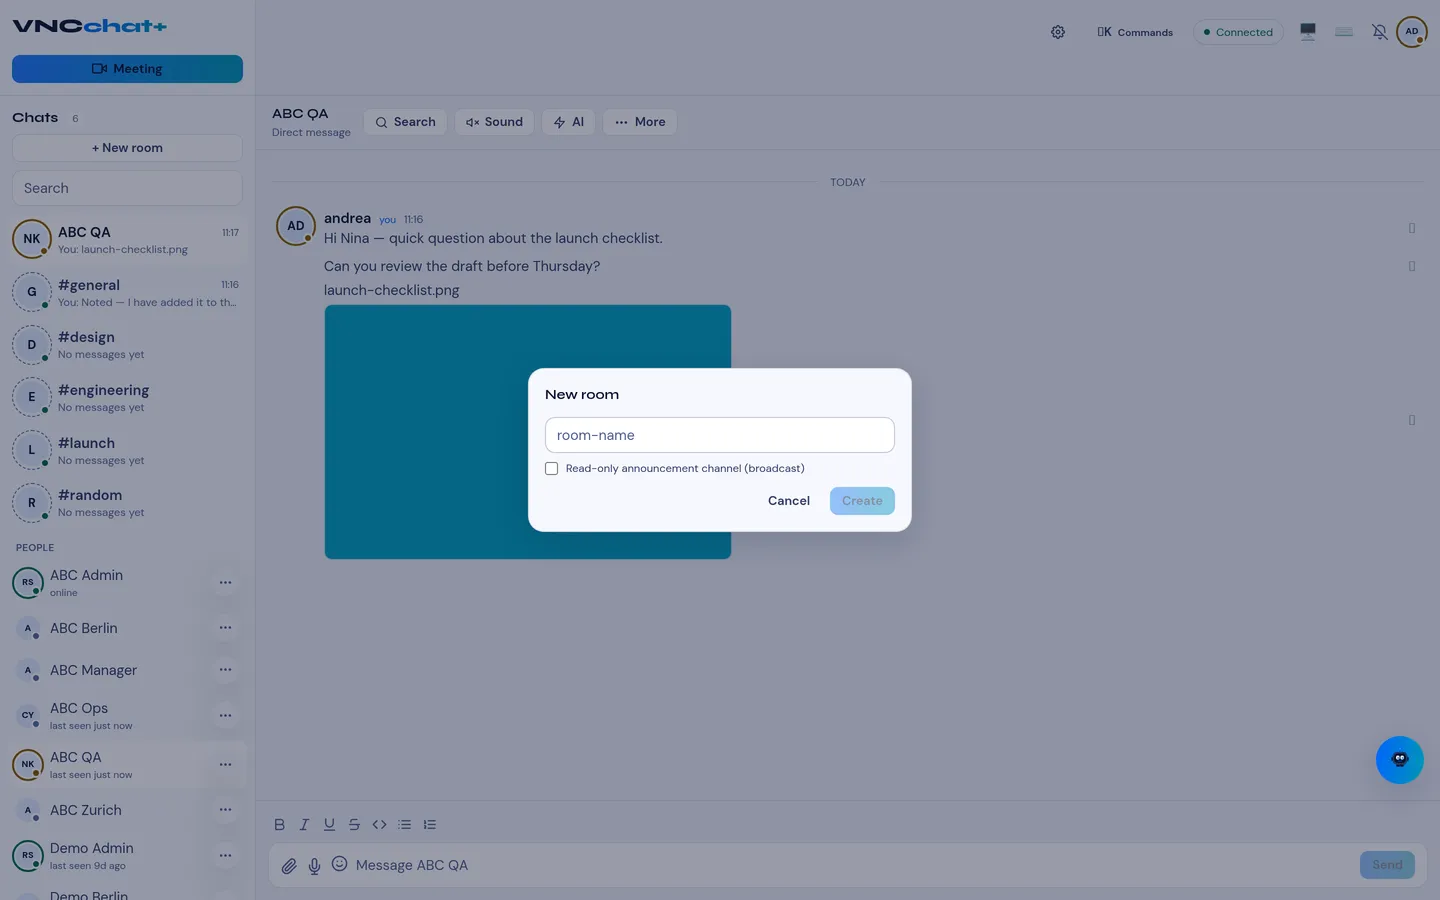Apply italic formatting in the composer

(304, 825)
